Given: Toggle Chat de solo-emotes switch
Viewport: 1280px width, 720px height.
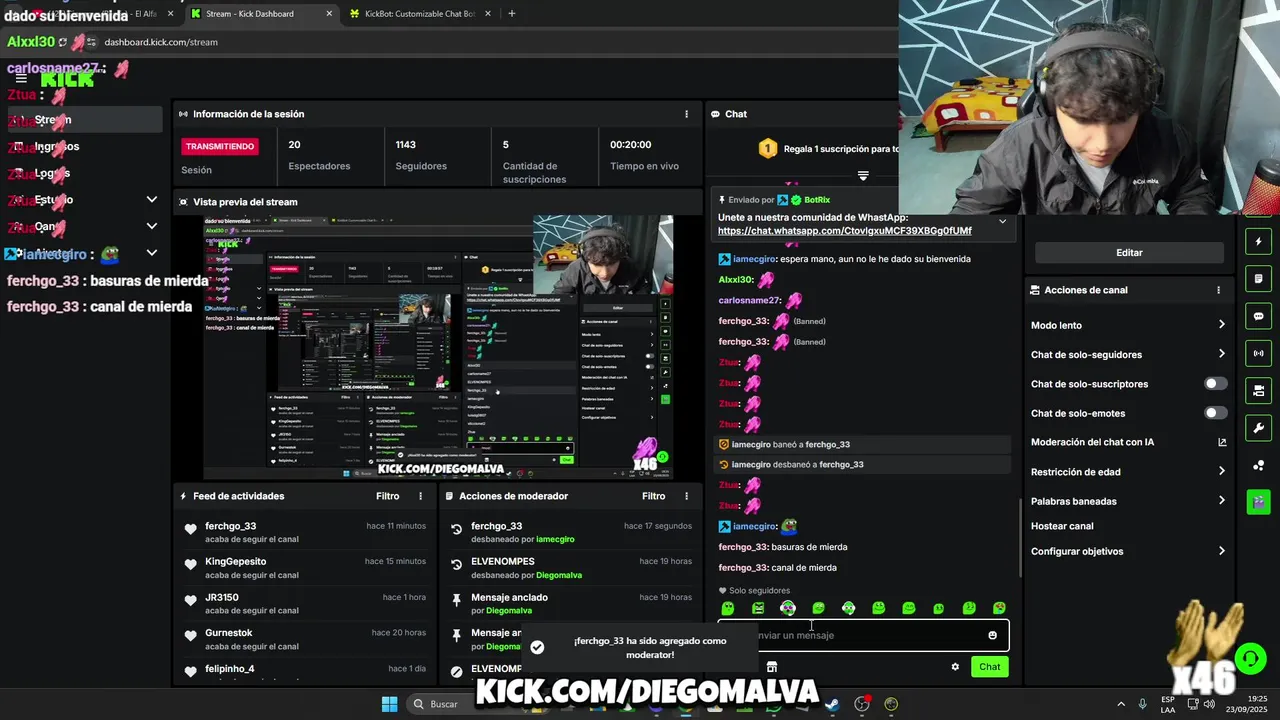Looking at the screenshot, I should pyautogui.click(x=1215, y=413).
